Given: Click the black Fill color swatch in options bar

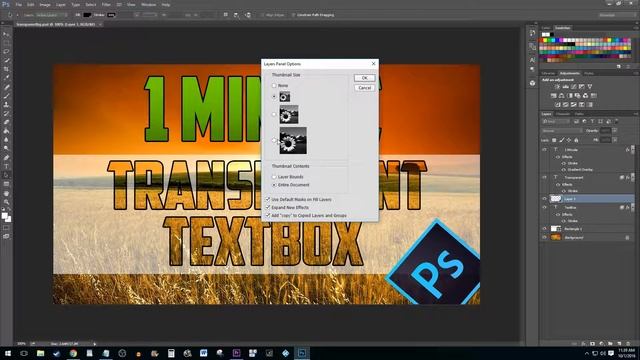Looking at the screenshot, I should tap(87, 15).
